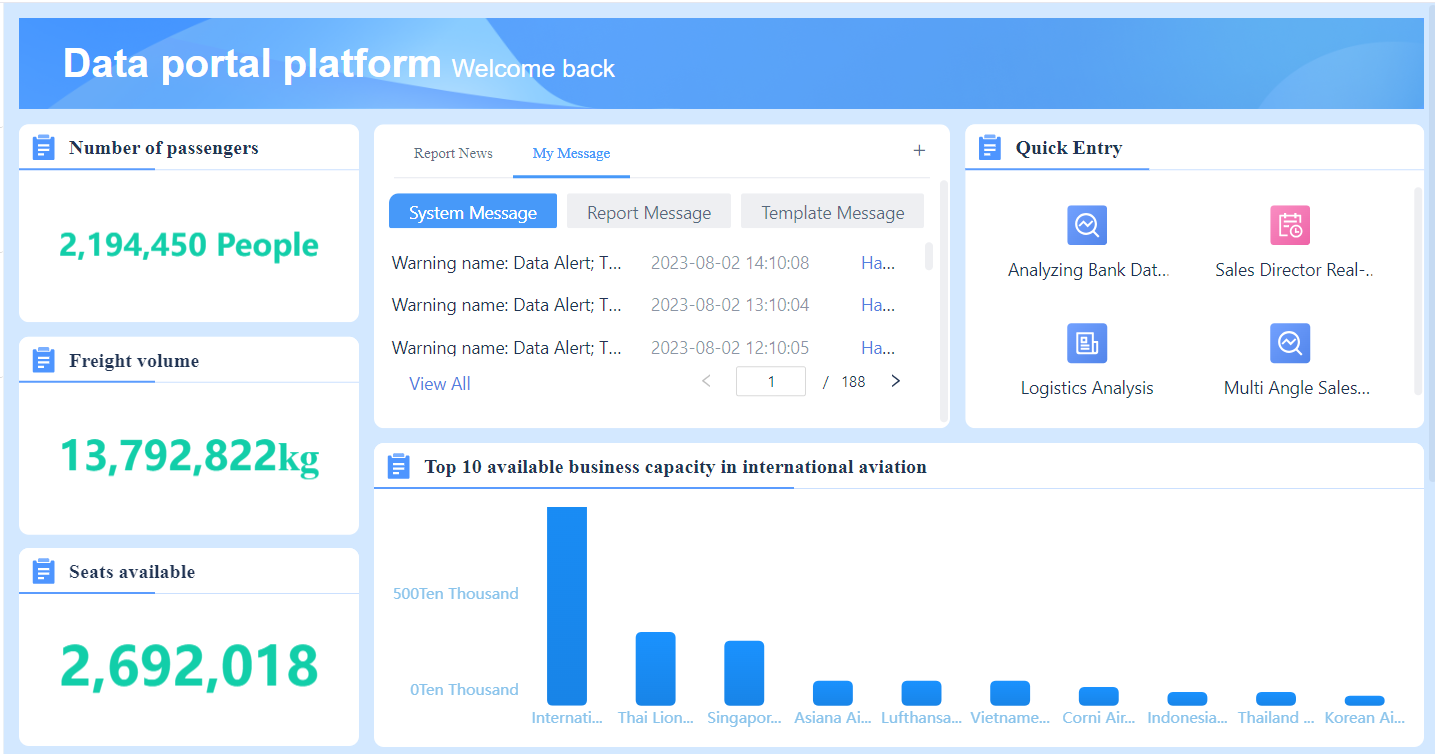This screenshot has width=1435, height=754.
Task: Click the Seats available clipboard icon
Action: (x=44, y=571)
